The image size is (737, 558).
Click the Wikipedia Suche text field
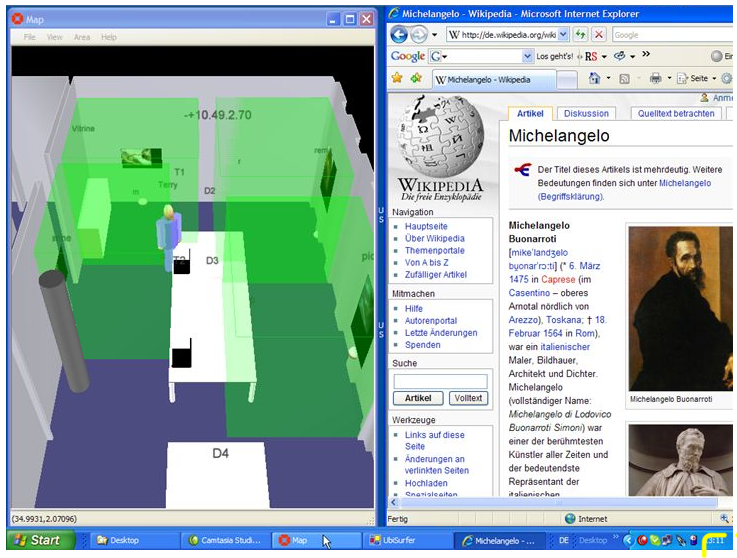click(440, 381)
